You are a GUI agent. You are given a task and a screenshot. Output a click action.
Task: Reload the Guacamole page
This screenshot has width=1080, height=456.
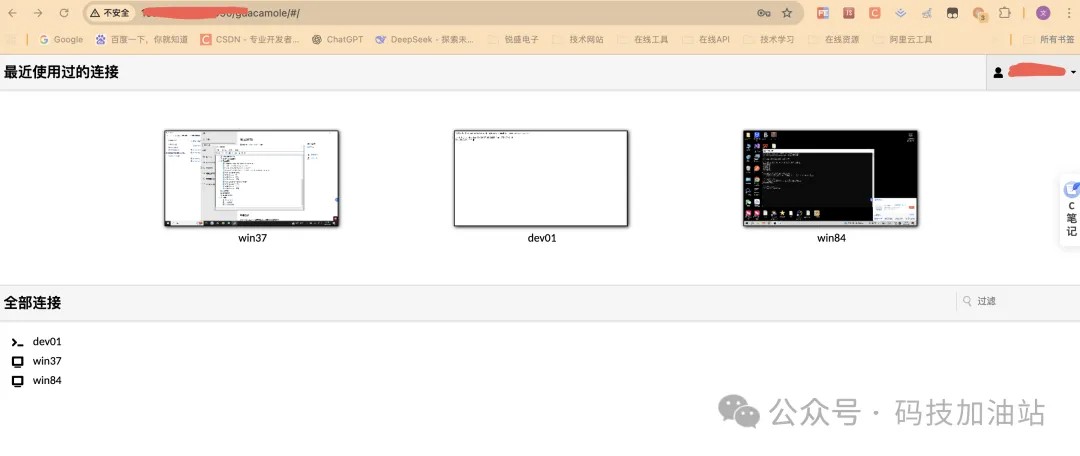64,13
